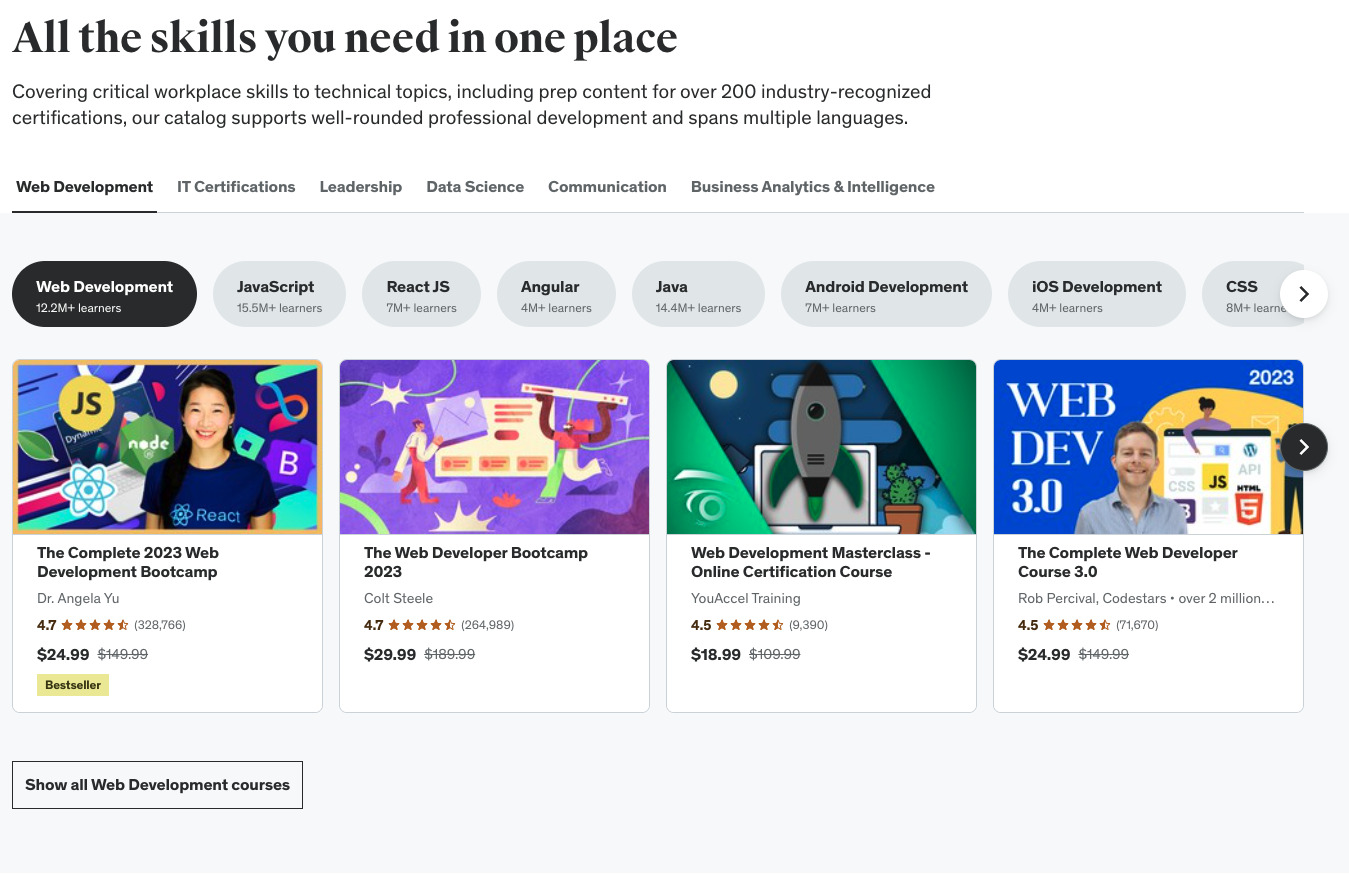The width and height of the screenshot is (1349, 880).
Task: Select the Web Development topic pill
Action: pos(104,294)
